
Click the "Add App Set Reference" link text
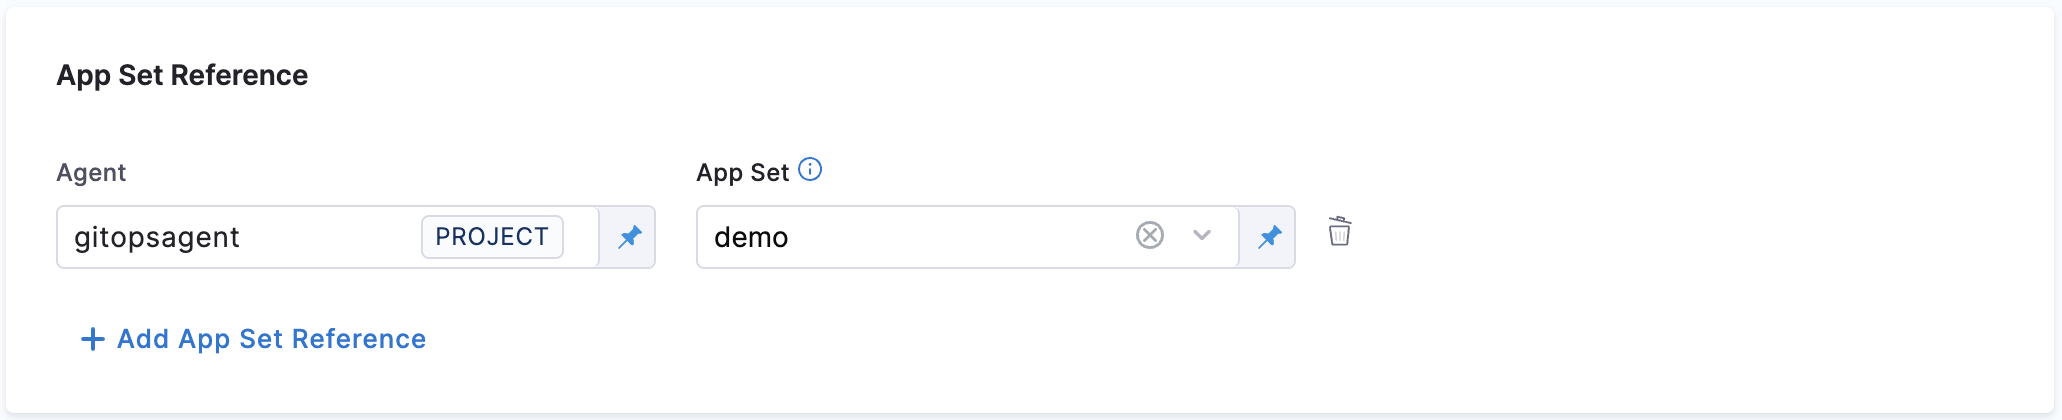point(271,339)
